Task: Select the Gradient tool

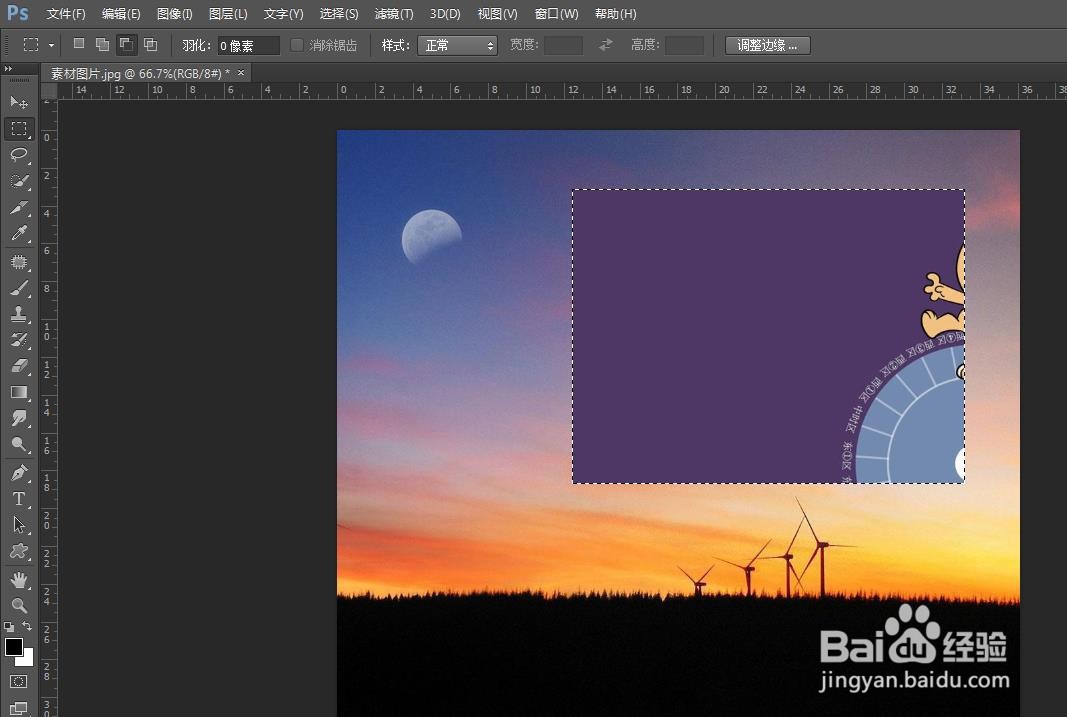Action: 19,392
